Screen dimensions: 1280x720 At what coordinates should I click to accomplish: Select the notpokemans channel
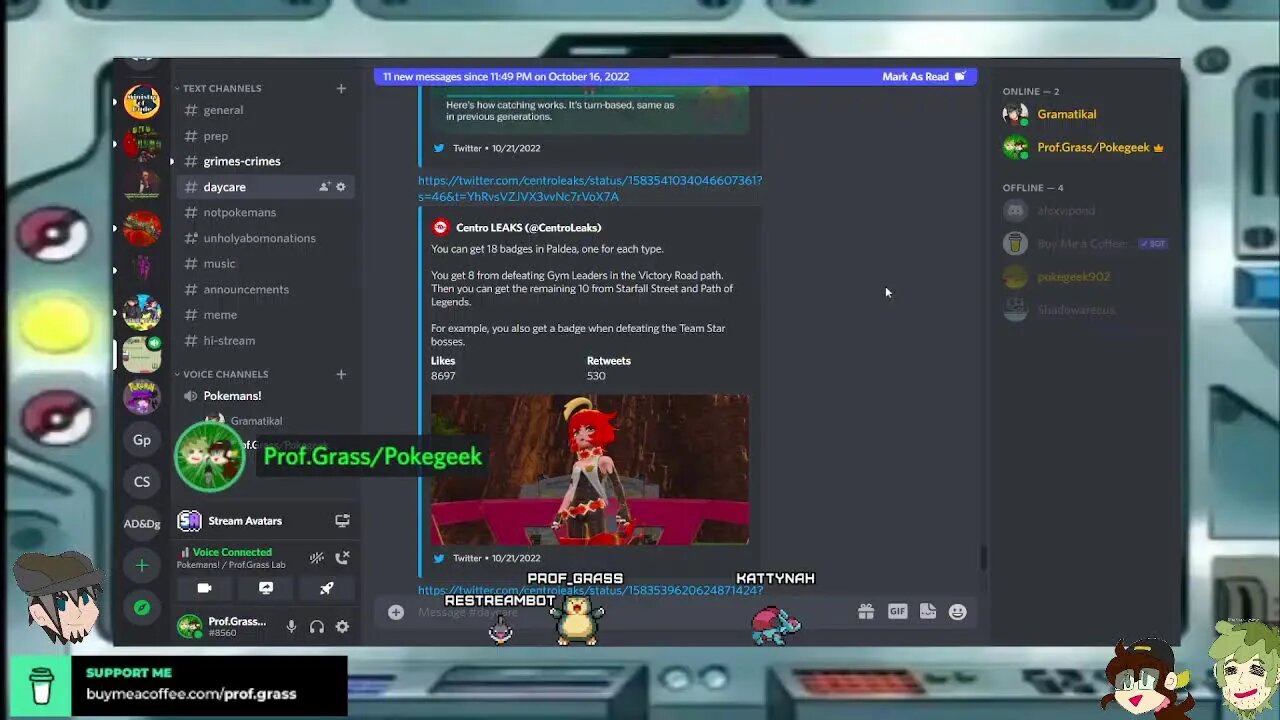pos(265,212)
